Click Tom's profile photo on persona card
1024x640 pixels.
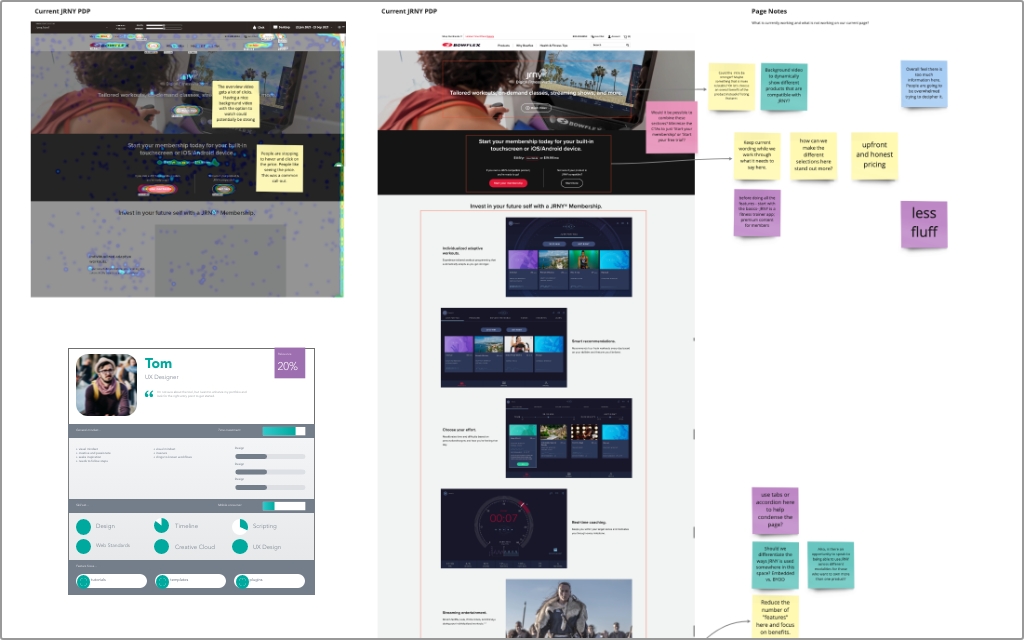106,385
